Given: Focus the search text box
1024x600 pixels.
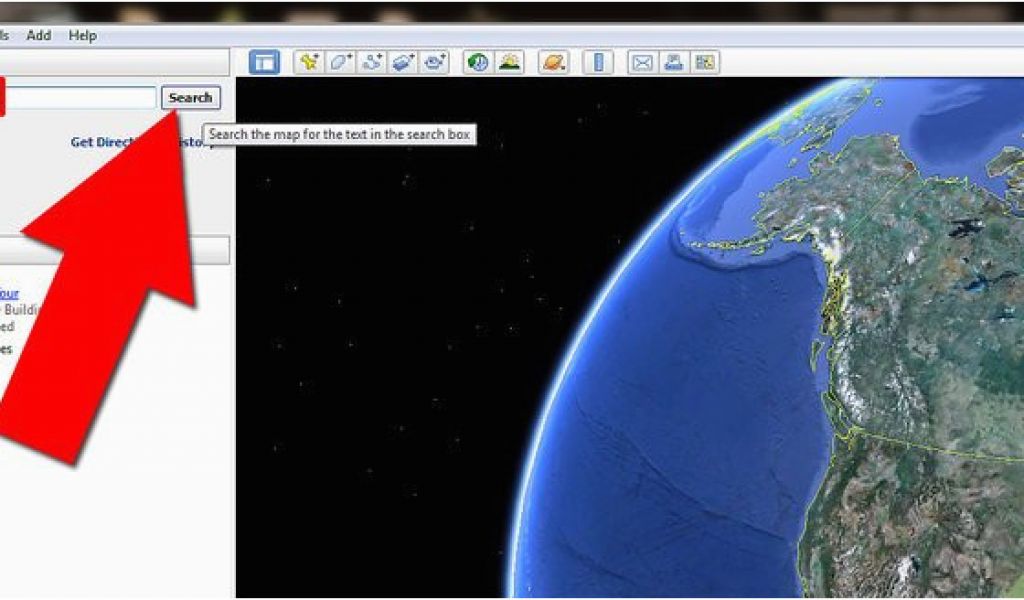Looking at the screenshot, I should (81, 98).
